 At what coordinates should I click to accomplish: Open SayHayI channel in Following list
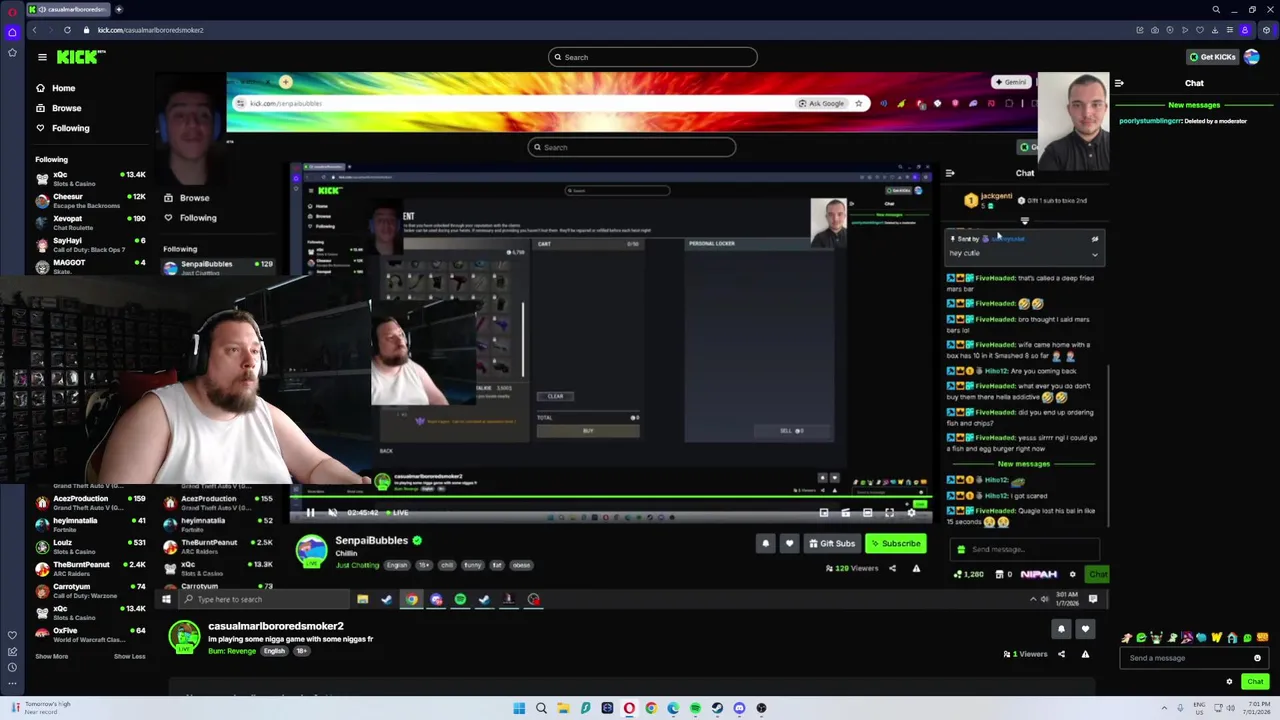[x=91, y=245]
